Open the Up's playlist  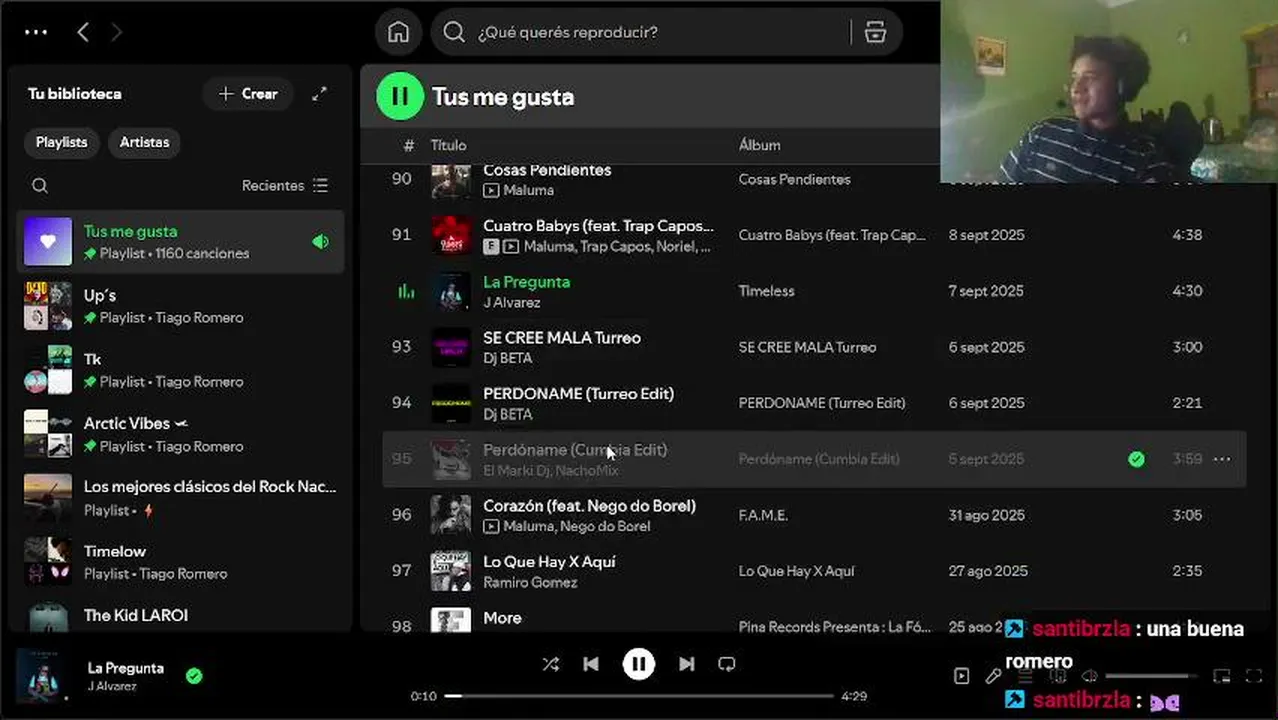(x=180, y=306)
